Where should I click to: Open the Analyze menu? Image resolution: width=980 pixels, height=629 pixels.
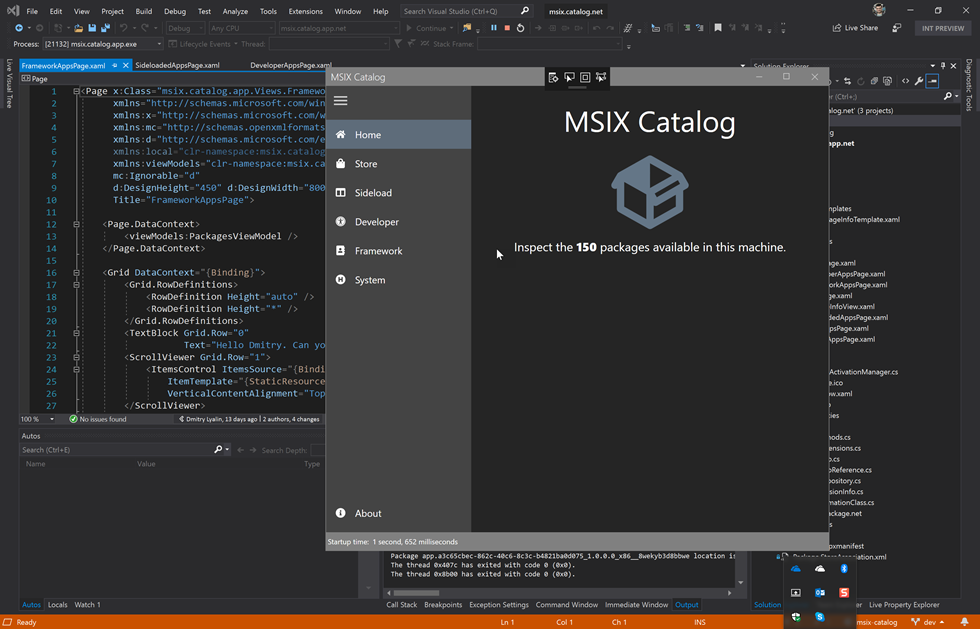[x=235, y=11]
